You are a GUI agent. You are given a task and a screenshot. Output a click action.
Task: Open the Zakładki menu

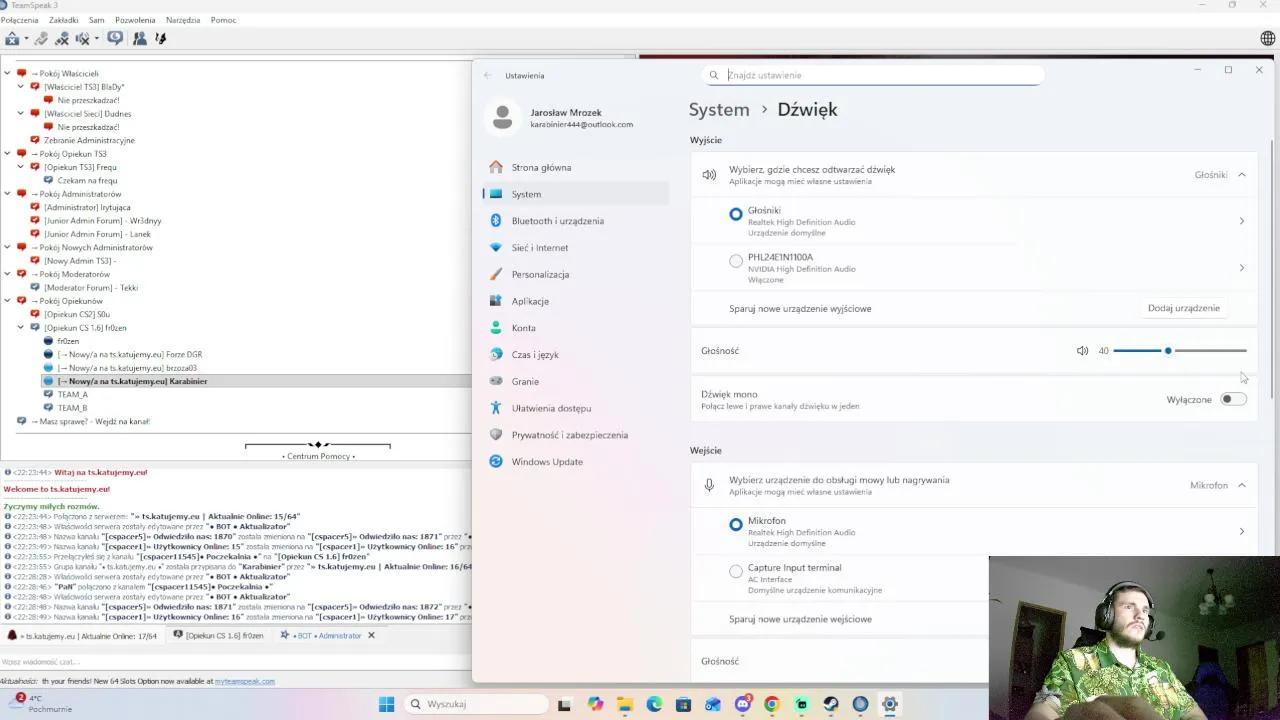pos(64,20)
